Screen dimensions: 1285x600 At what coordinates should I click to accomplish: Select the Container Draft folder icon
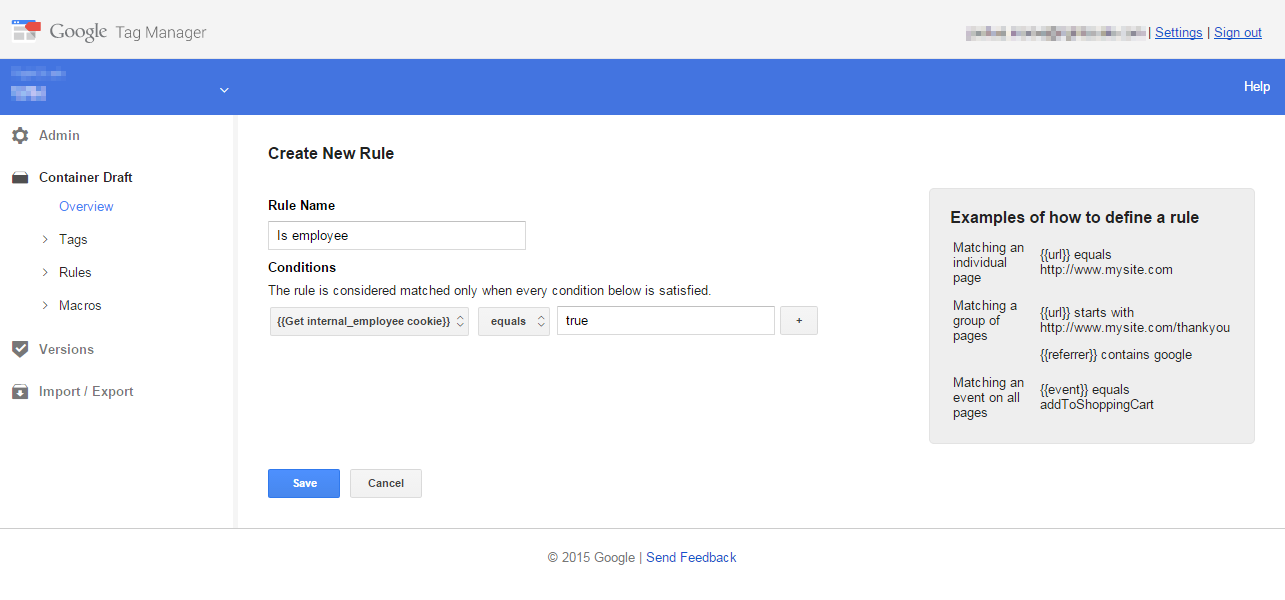point(20,177)
